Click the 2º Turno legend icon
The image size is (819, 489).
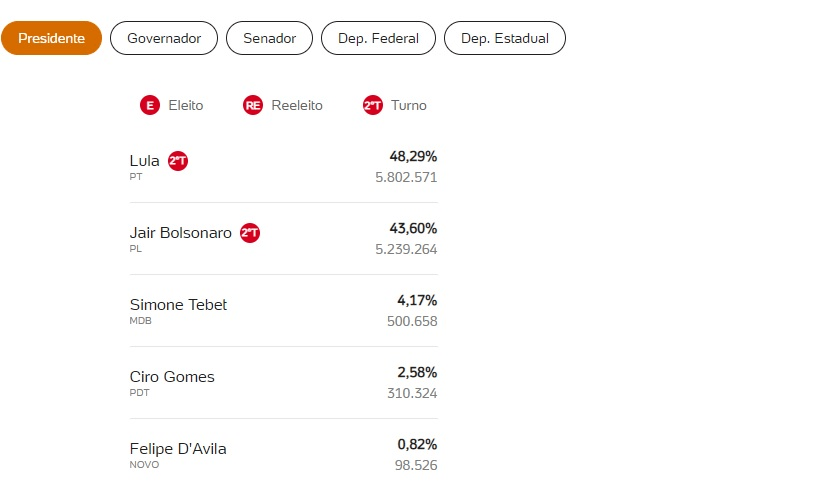[x=373, y=105]
